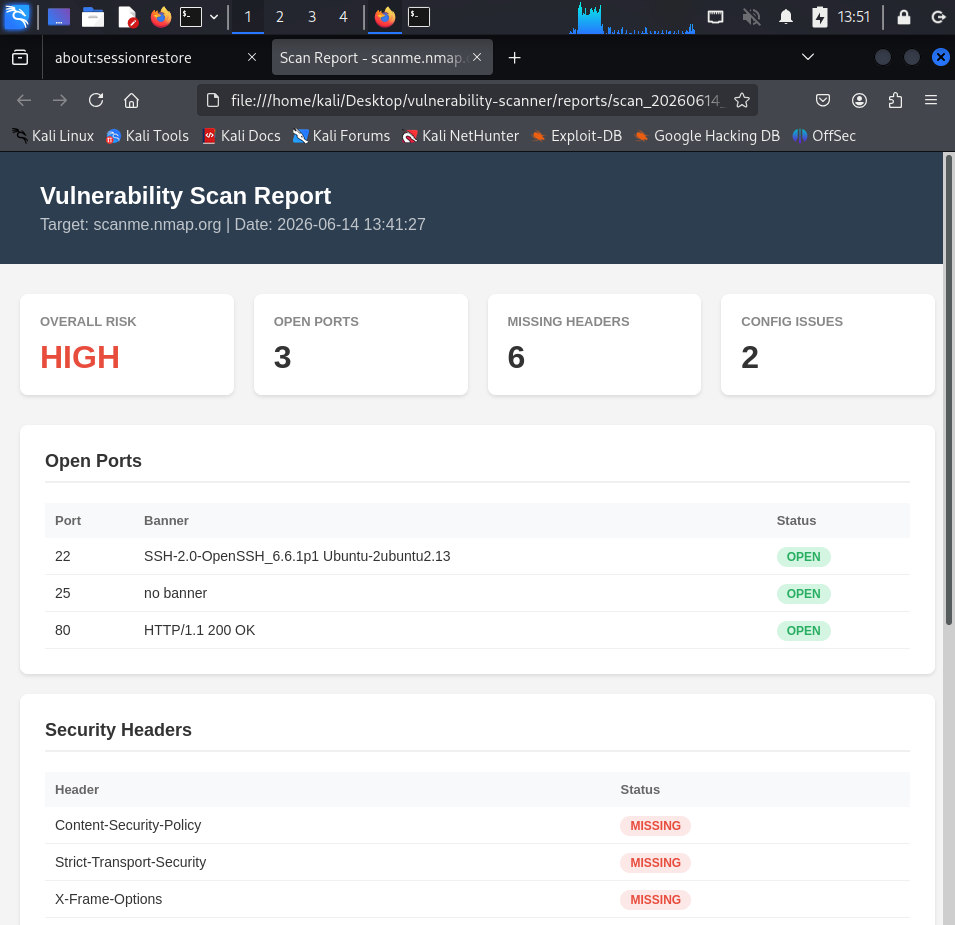Viewport: 955px width, 925px height.
Task: Open the Kali applications menu icon
Action: coord(16,16)
